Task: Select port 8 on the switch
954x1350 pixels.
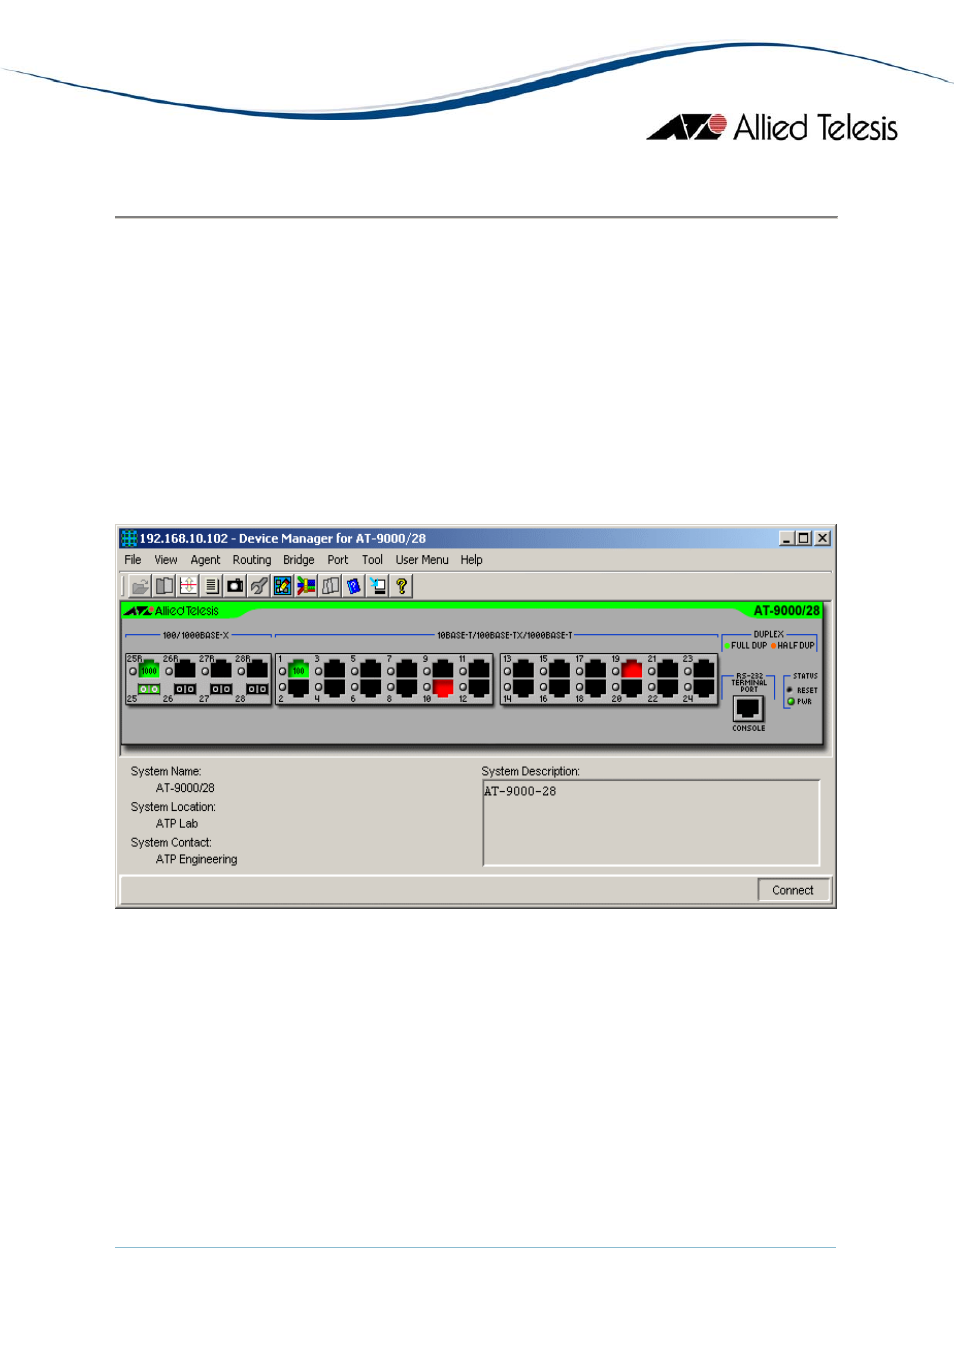Action: tap(406, 687)
